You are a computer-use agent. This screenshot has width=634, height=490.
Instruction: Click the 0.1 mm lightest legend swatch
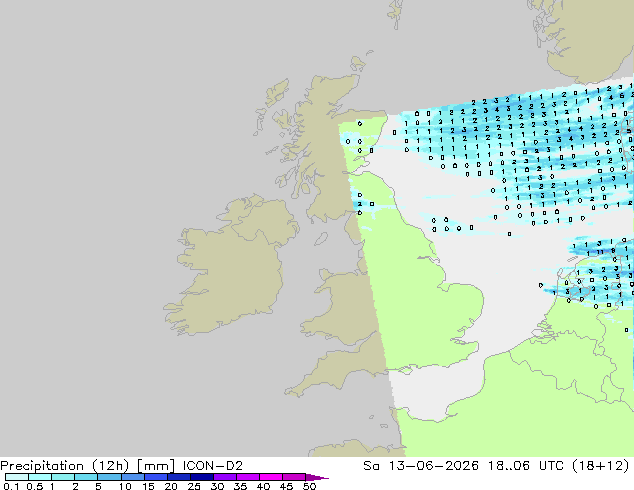17,477
